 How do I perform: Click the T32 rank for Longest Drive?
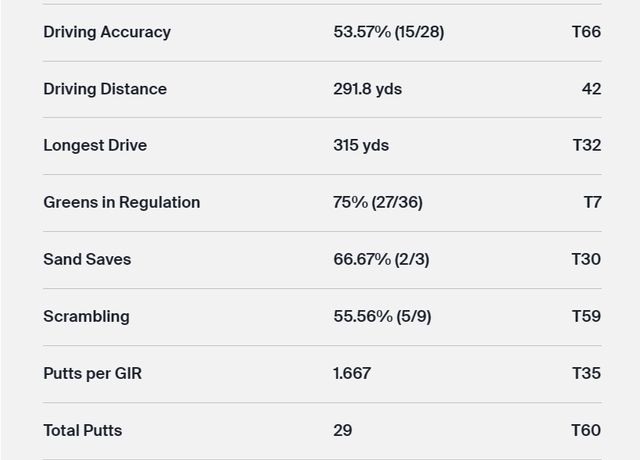(x=586, y=145)
